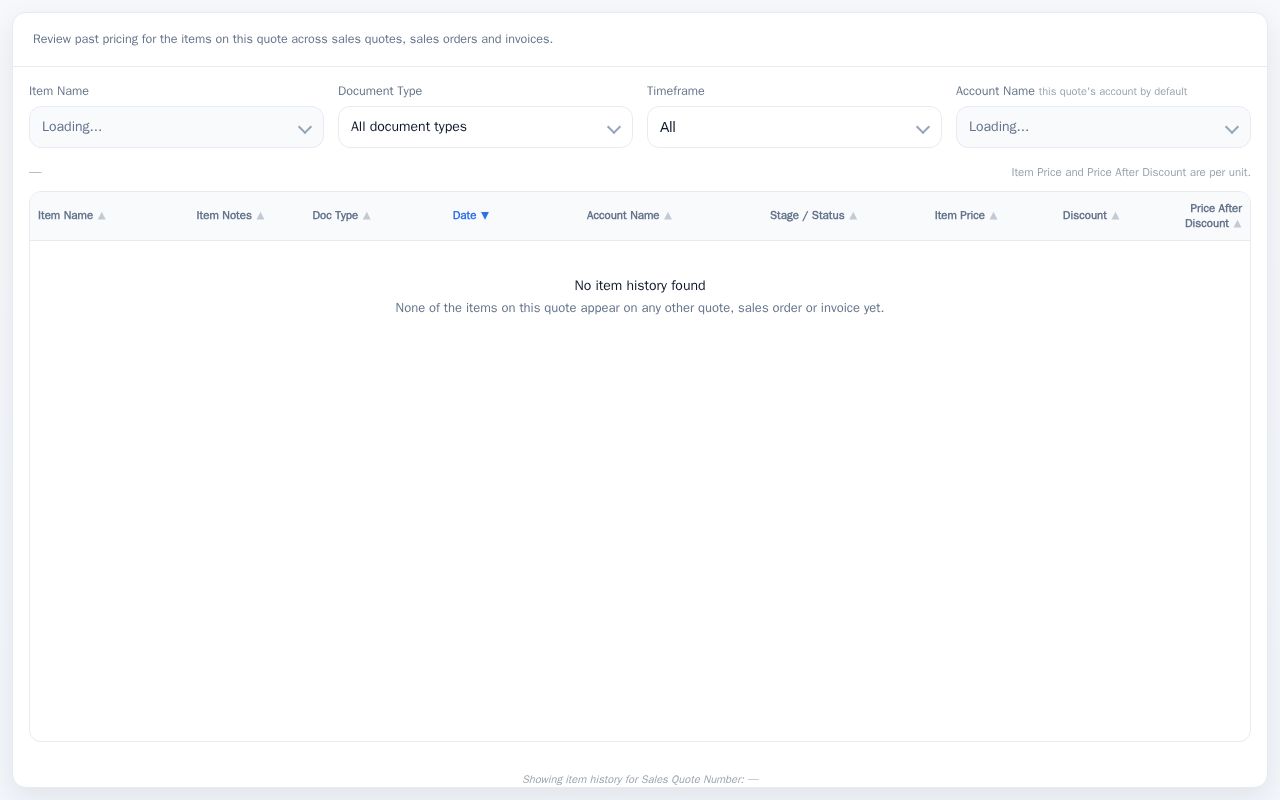The height and width of the screenshot is (800, 1280).
Task: Sort table by Date column
Action: coord(470,216)
